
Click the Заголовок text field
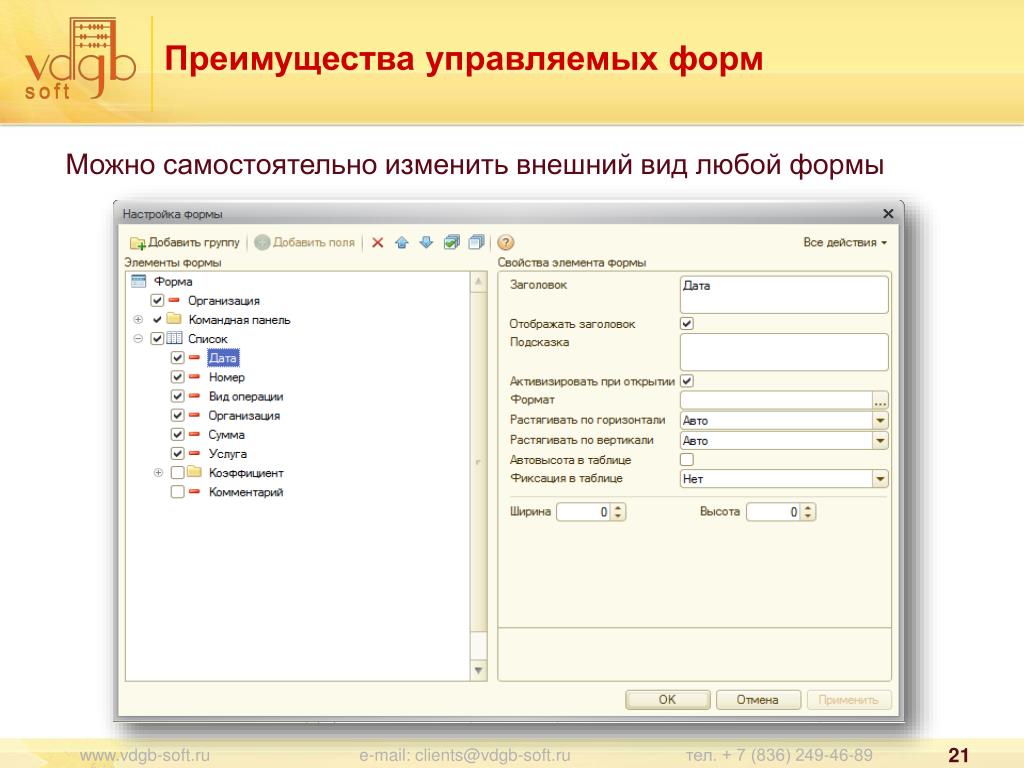pos(784,295)
